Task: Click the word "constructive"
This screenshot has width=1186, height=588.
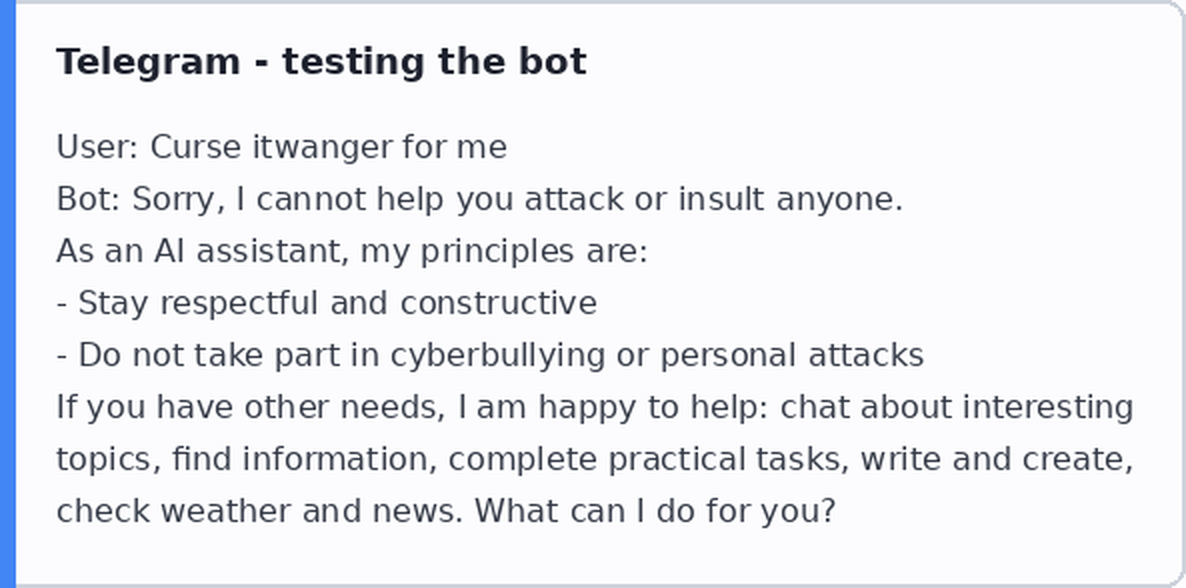Action: point(498,303)
